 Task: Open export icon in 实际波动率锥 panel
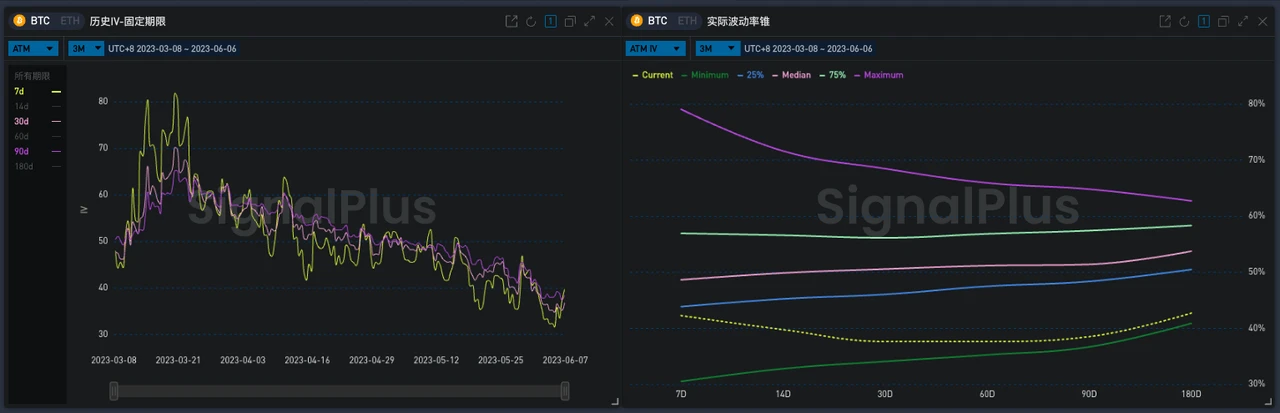coord(1165,21)
